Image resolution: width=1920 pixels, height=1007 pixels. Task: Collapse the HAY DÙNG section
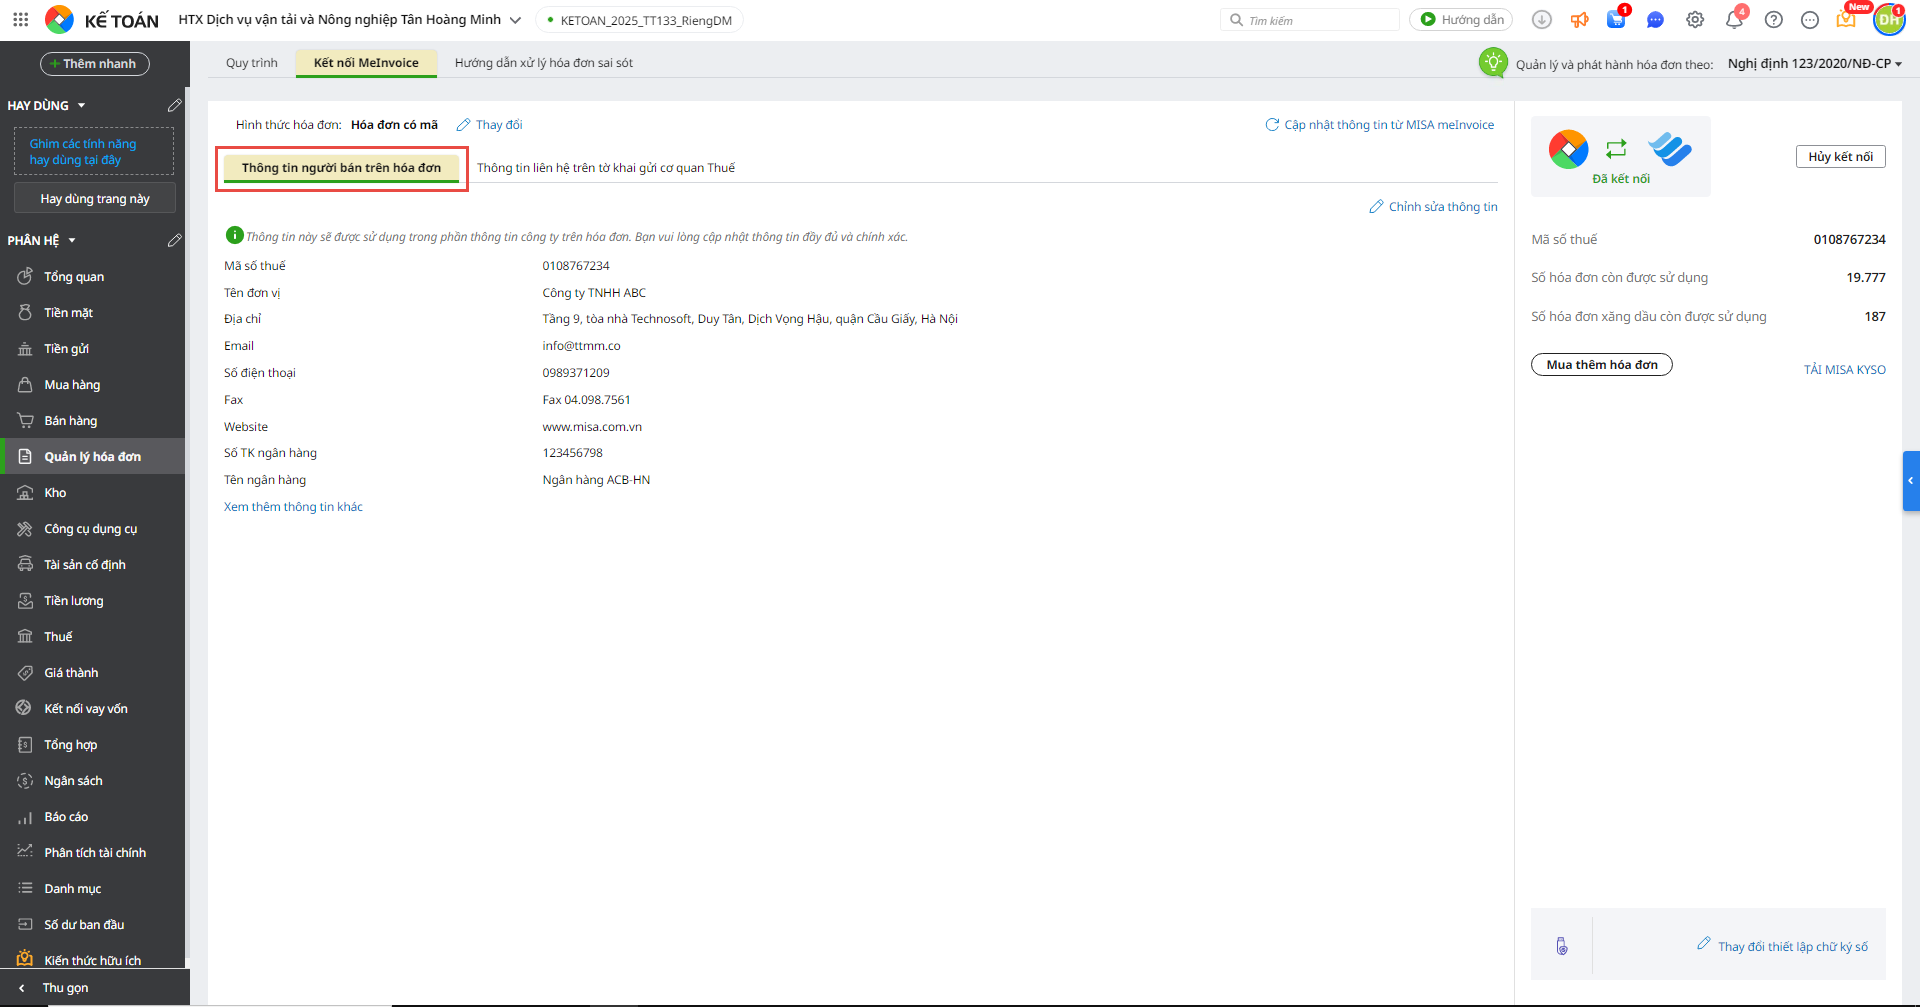[81, 106]
